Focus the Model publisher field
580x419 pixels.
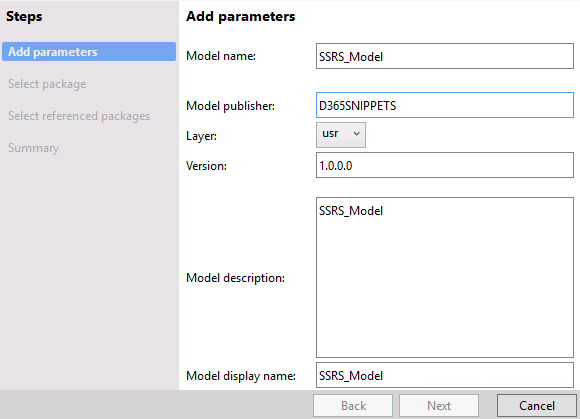click(445, 105)
